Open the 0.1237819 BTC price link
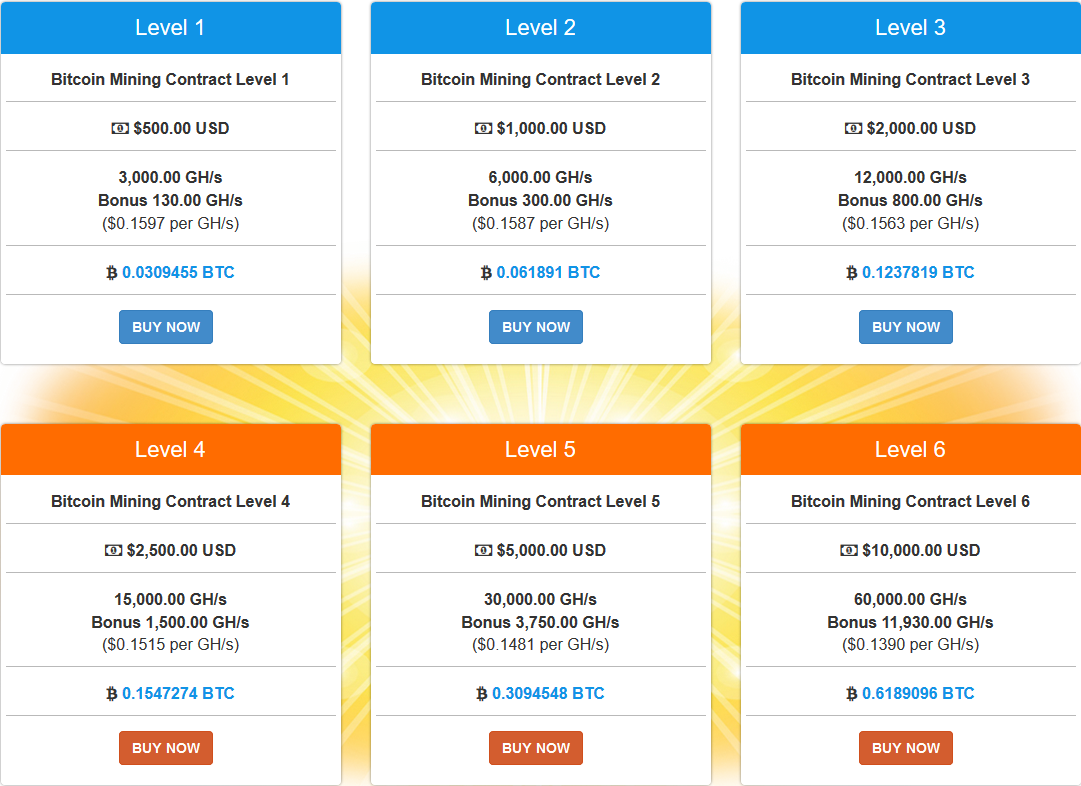This screenshot has width=1081, height=786. point(918,272)
